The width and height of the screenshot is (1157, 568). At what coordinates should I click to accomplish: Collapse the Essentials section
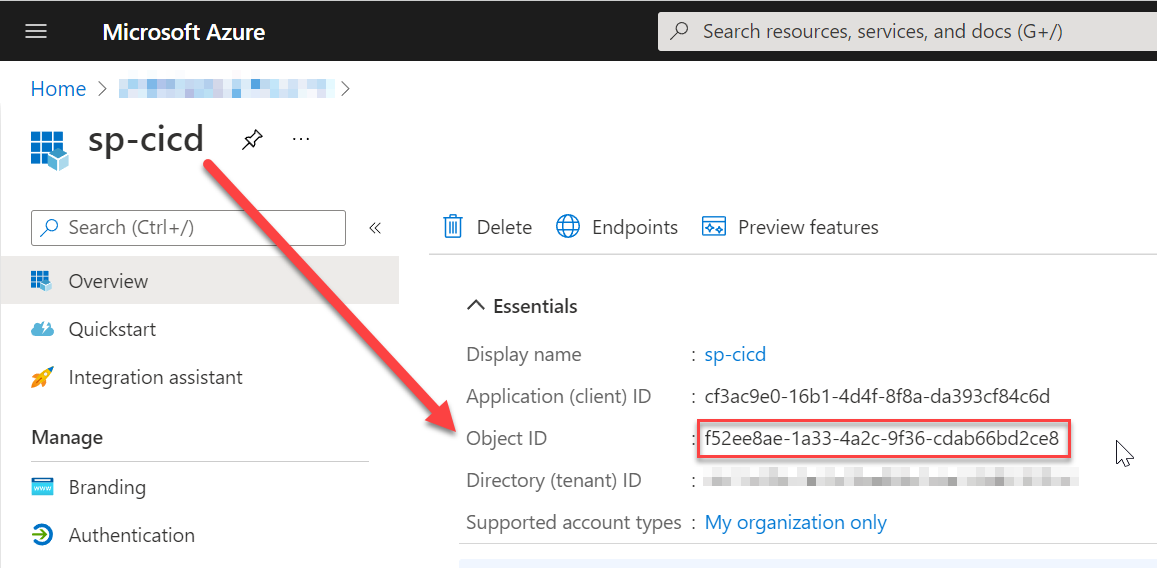tap(522, 306)
